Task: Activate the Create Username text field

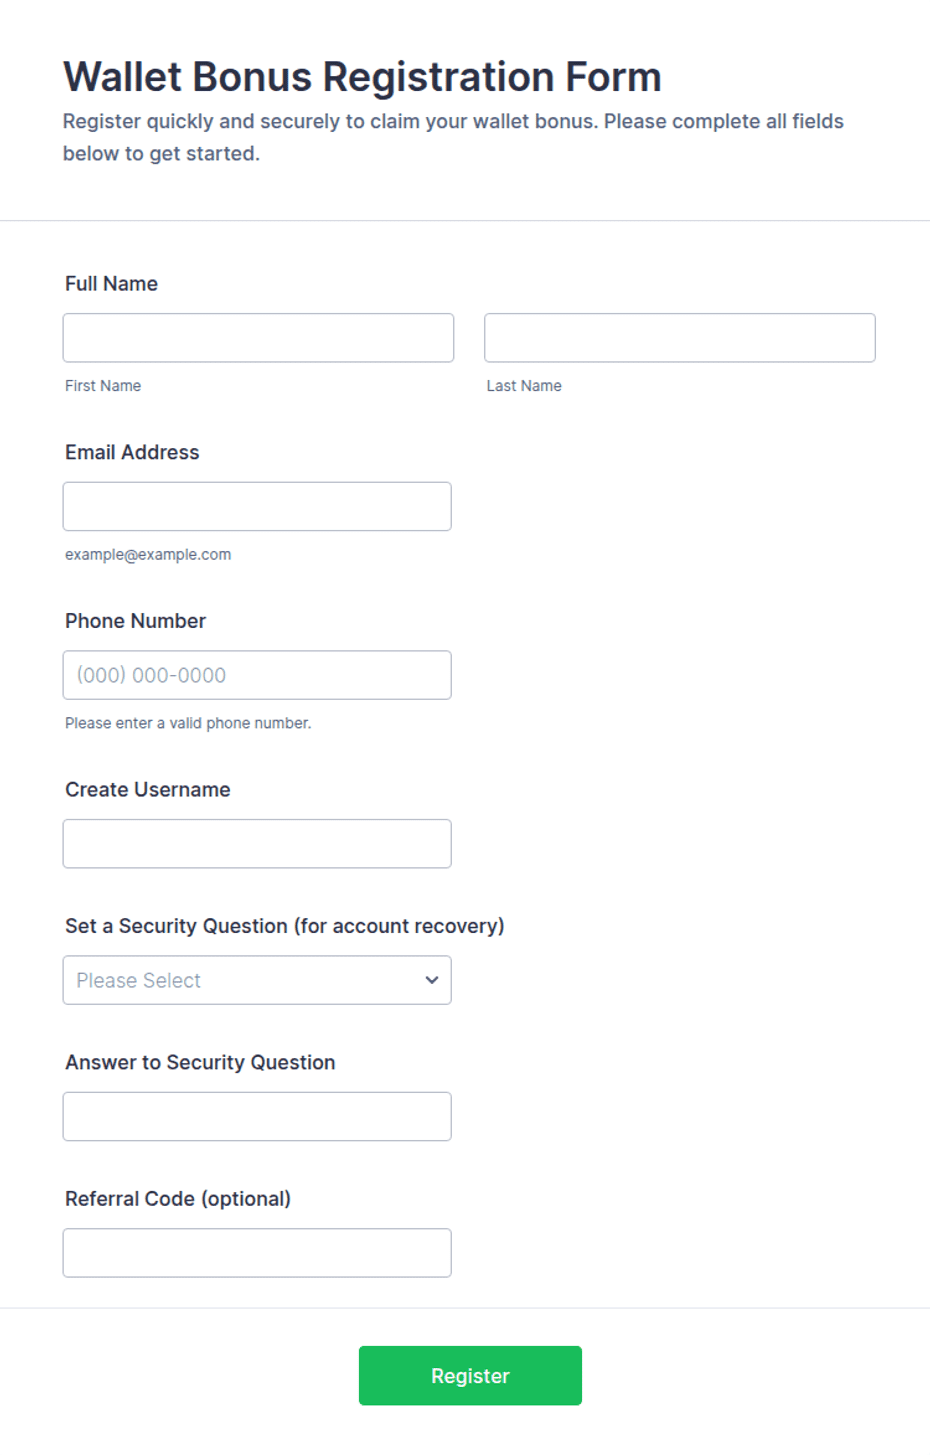Action: pos(257,844)
